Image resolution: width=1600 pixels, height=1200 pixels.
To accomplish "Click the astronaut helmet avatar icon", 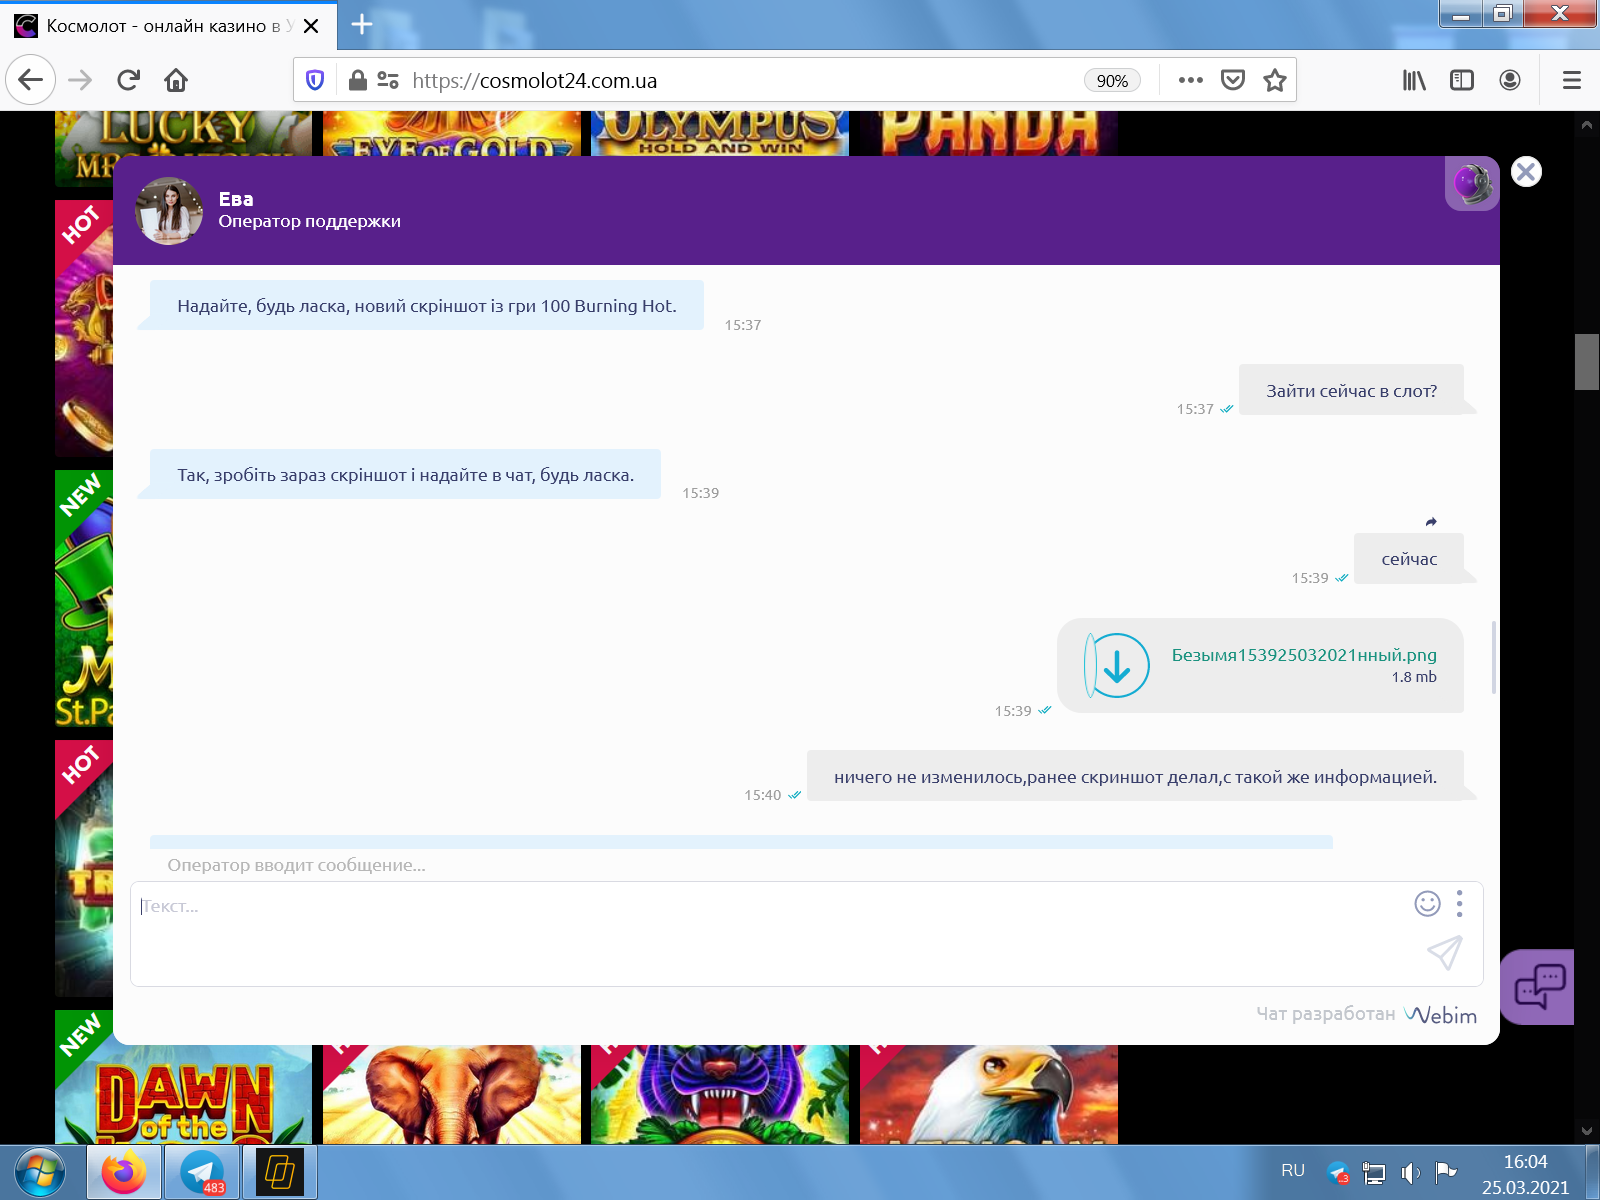I will pyautogui.click(x=1472, y=183).
